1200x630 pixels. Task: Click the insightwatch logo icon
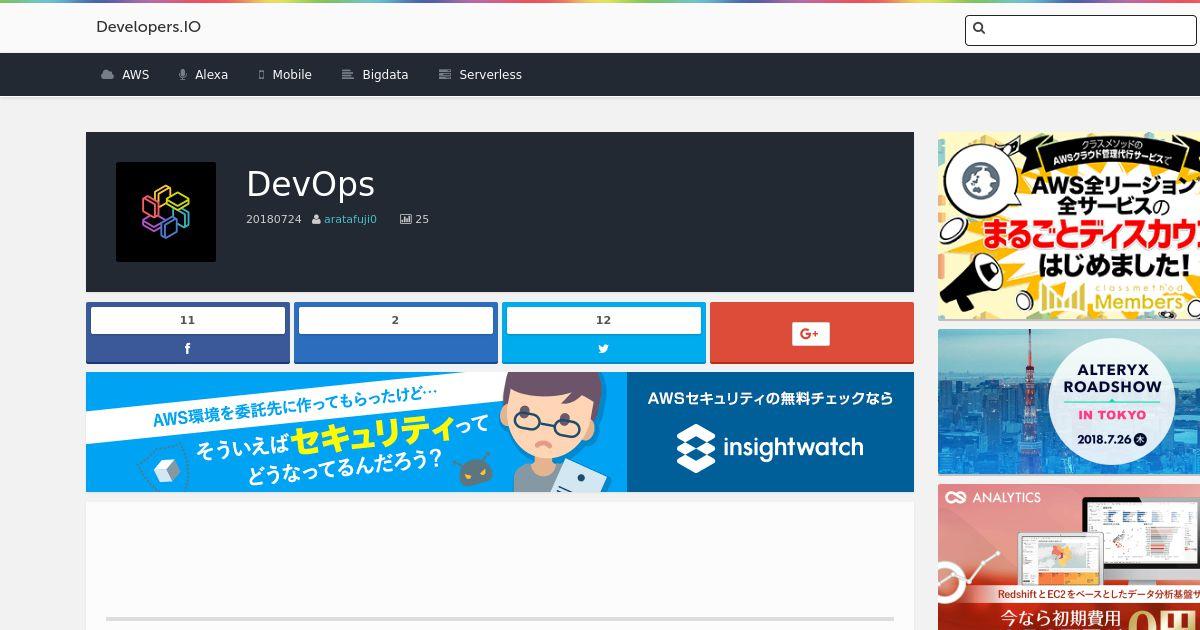tap(696, 448)
